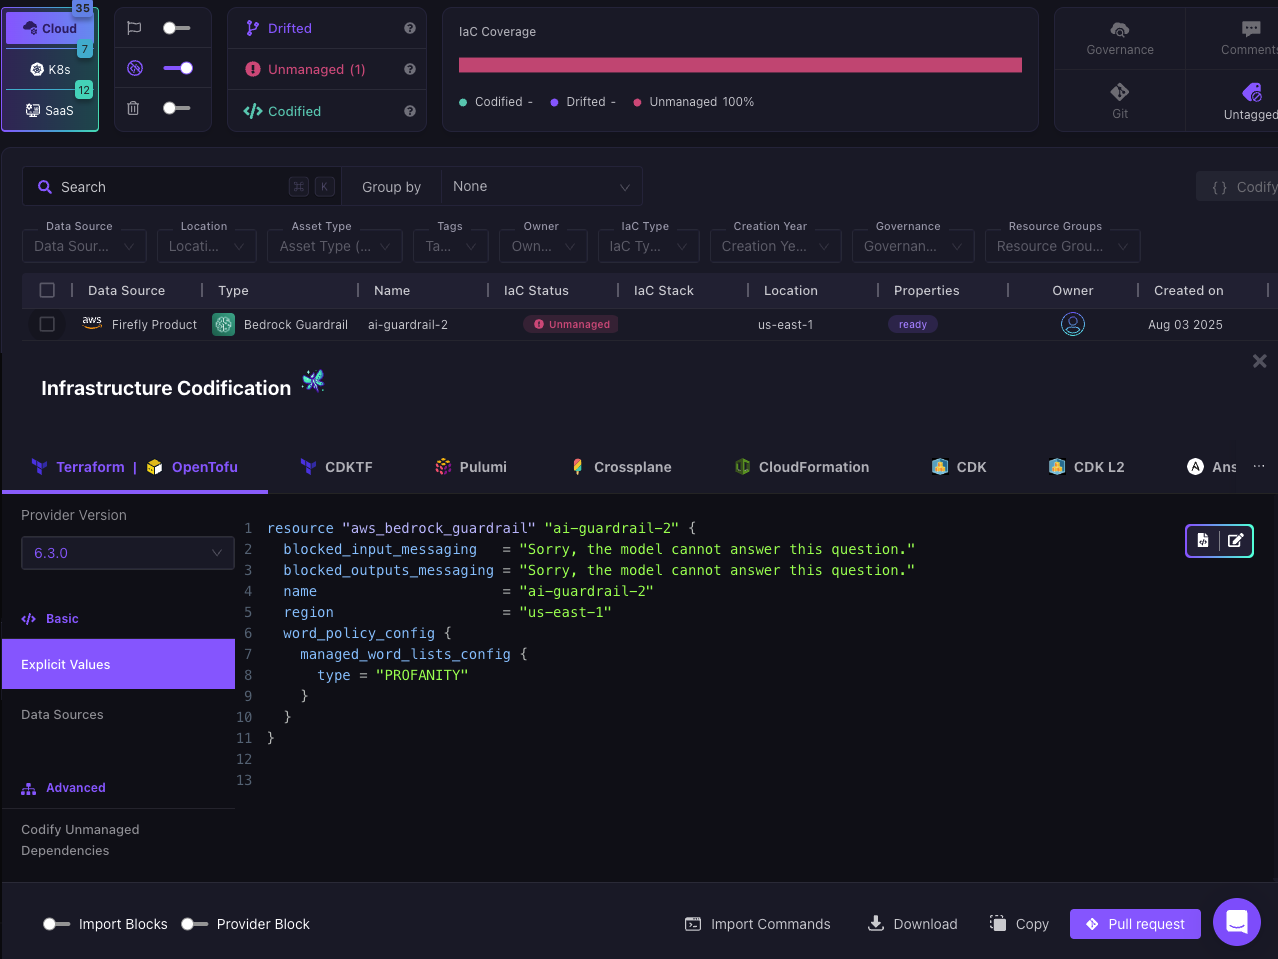Viewport: 1278px width, 959px height.
Task: Open the Governance filter dropdown
Action: 913,246
